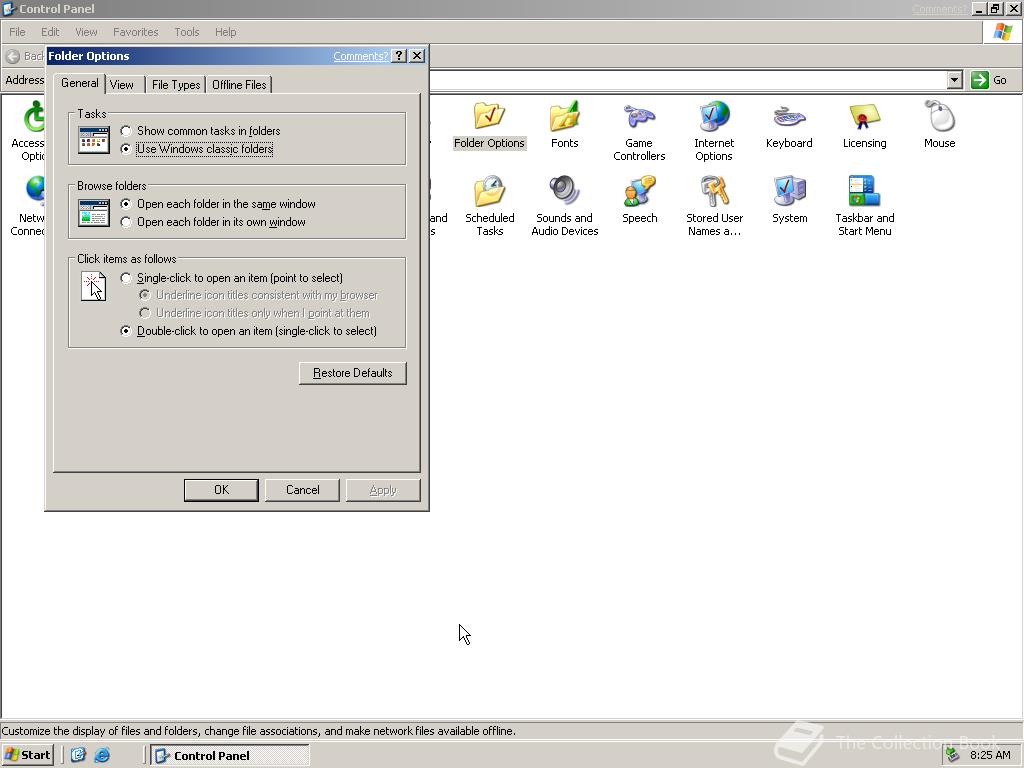
Task: Open the Folder Options control panel icon
Action: click(x=489, y=125)
